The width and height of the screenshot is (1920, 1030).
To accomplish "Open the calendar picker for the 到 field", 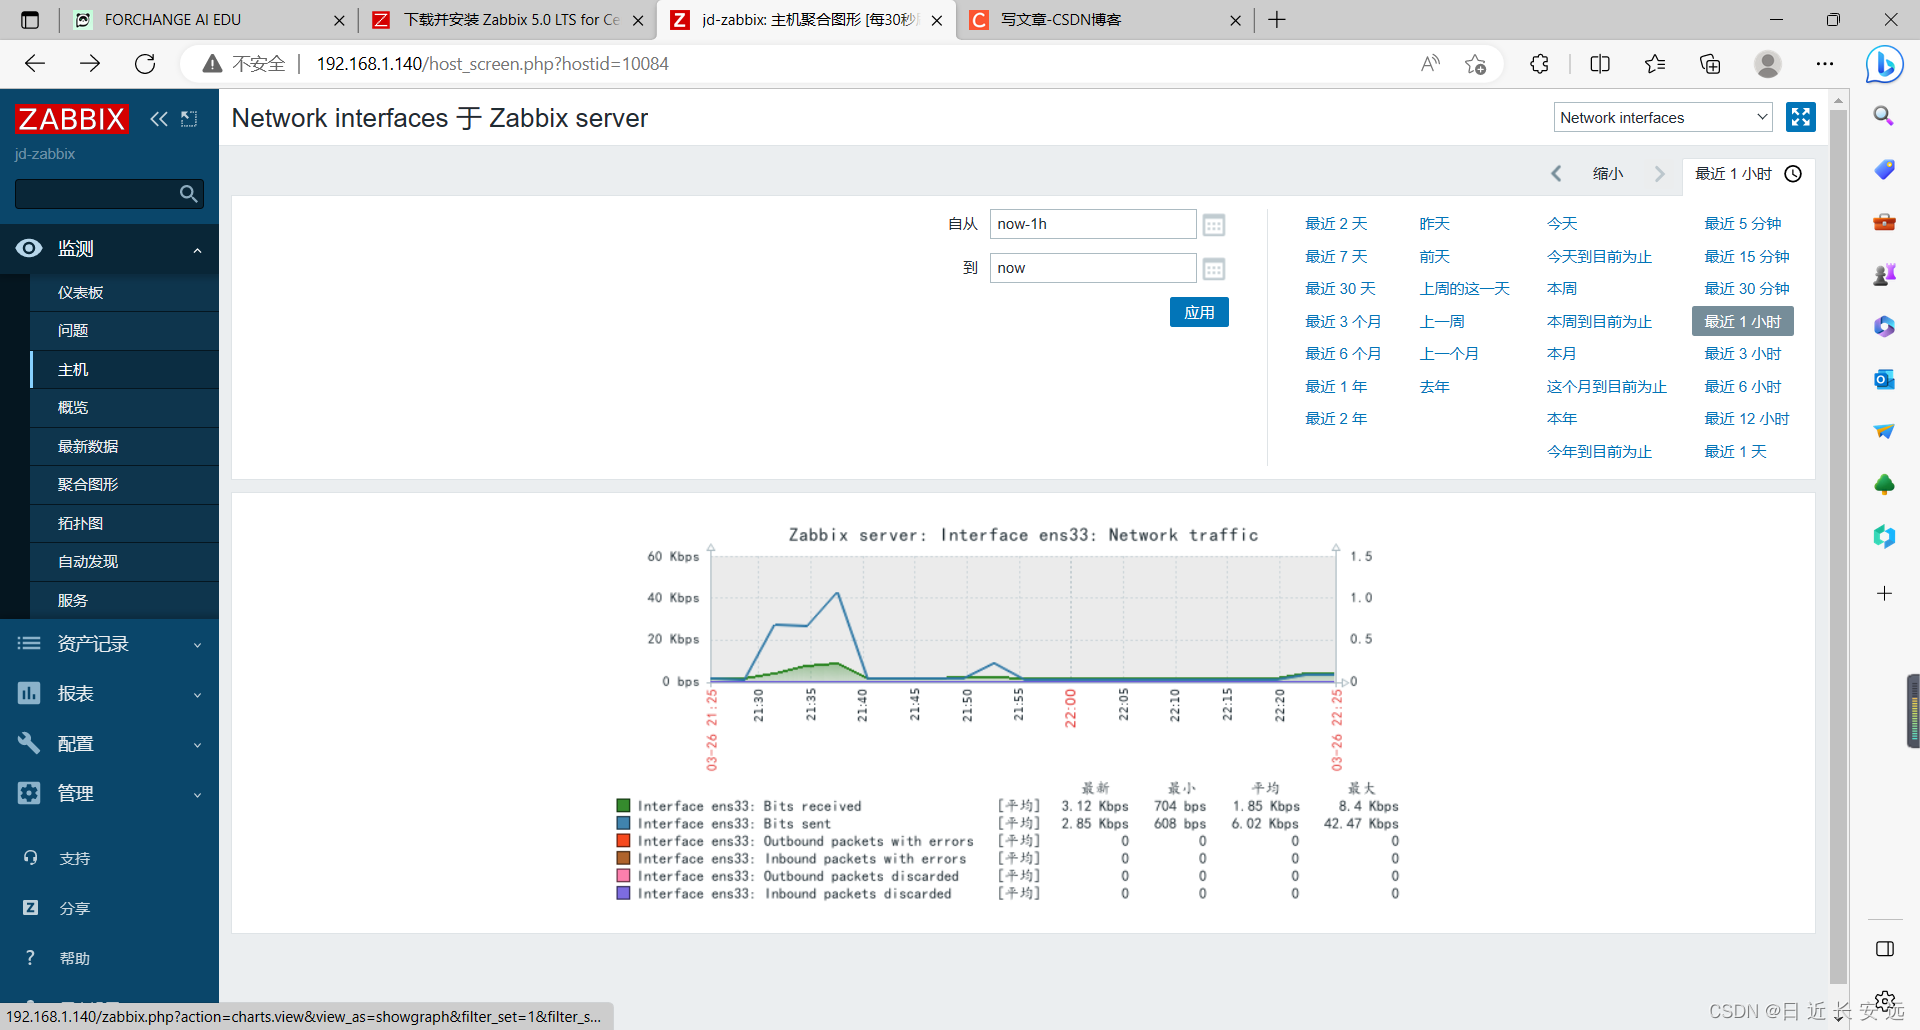I will [1214, 269].
